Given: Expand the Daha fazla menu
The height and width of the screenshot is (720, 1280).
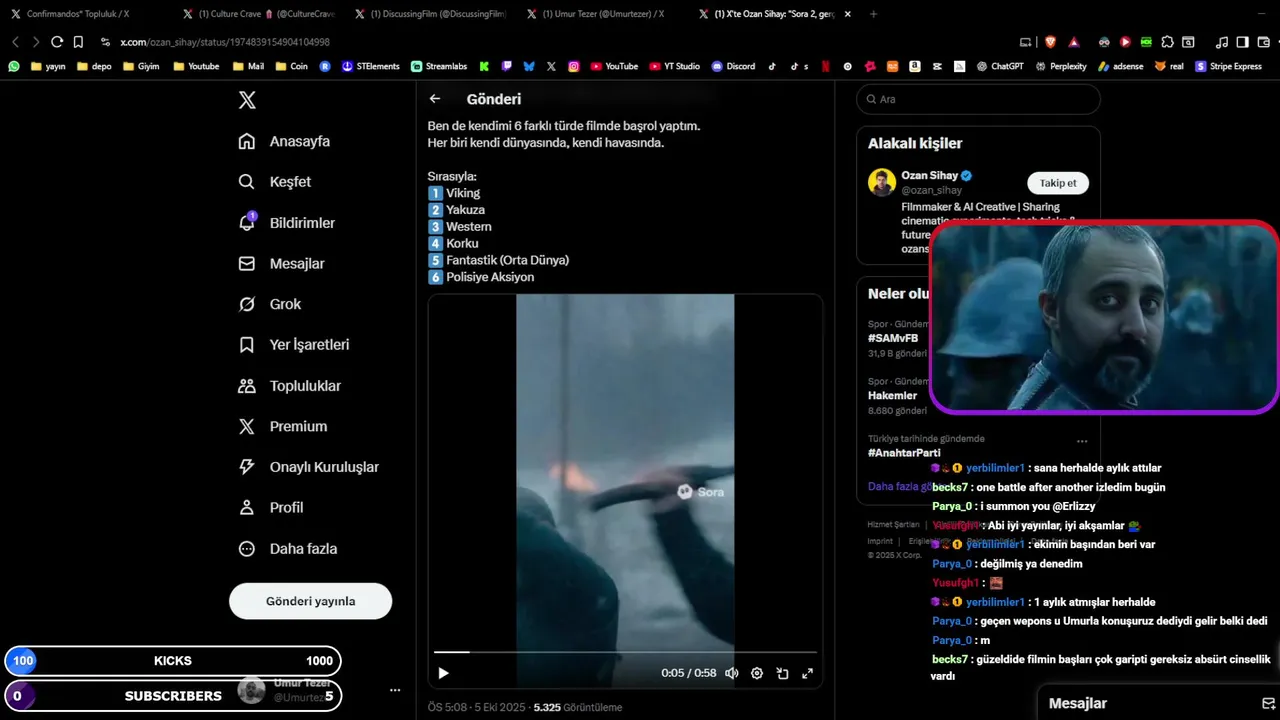Looking at the screenshot, I should click(x=288, y=549).
